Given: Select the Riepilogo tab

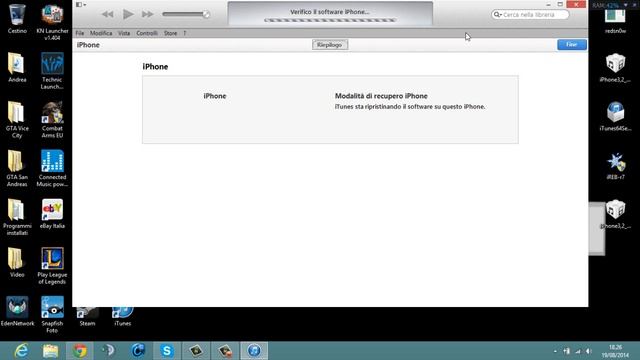Looking at the screenshot, I should (330, 45).
